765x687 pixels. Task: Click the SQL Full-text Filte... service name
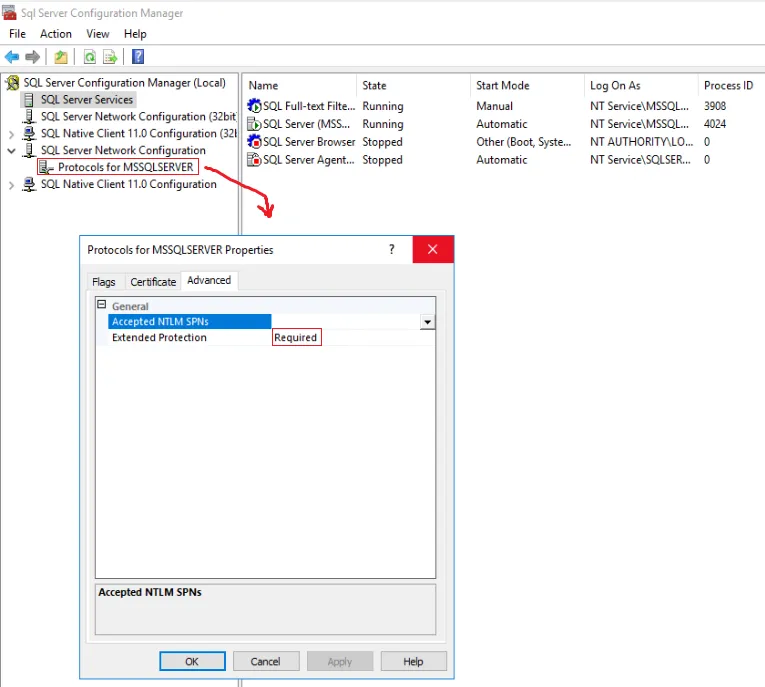[x=309, y=106]
